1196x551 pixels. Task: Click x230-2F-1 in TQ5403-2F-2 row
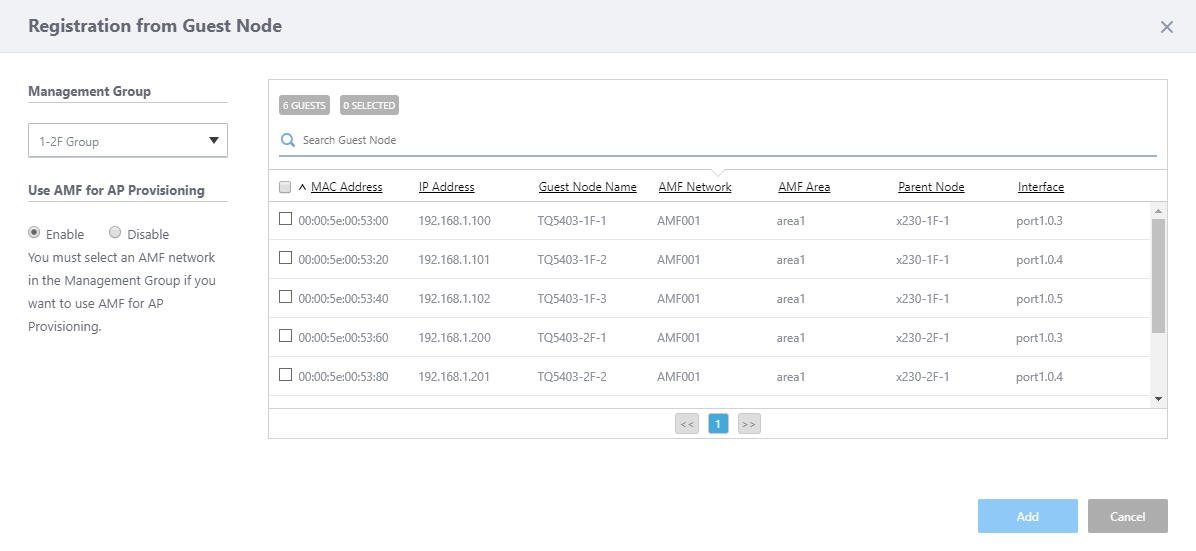tap(923, 377)
